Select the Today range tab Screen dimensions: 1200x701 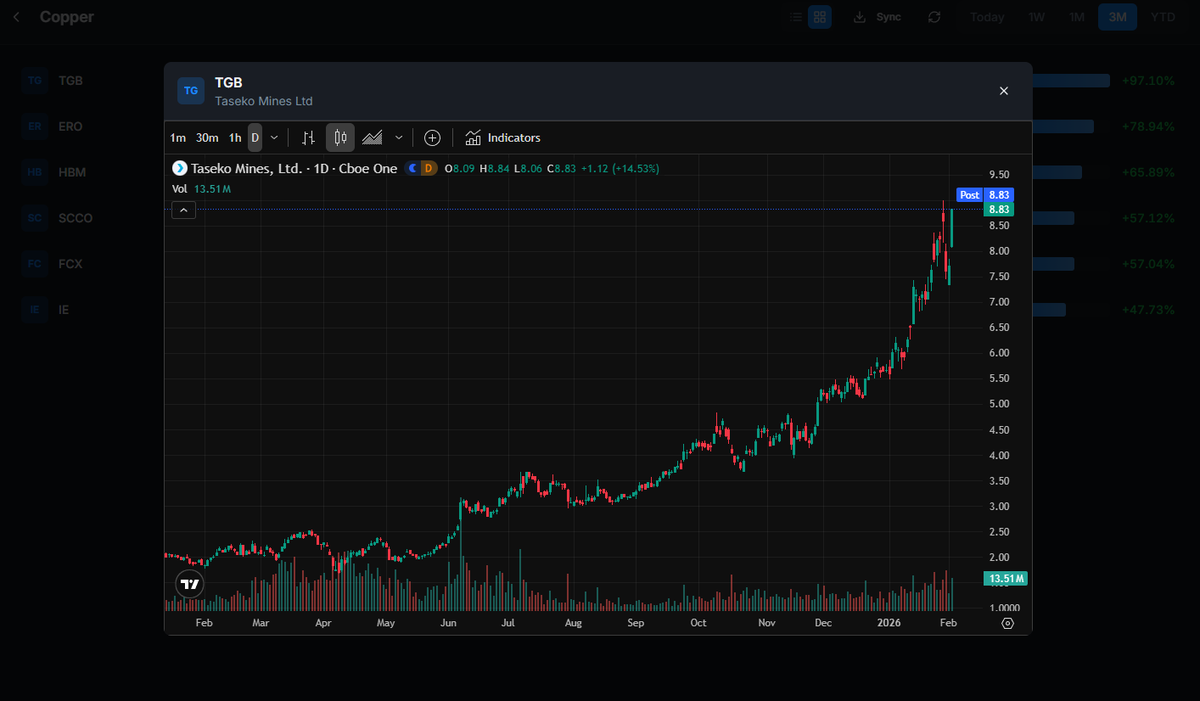(x=987, y=17)
